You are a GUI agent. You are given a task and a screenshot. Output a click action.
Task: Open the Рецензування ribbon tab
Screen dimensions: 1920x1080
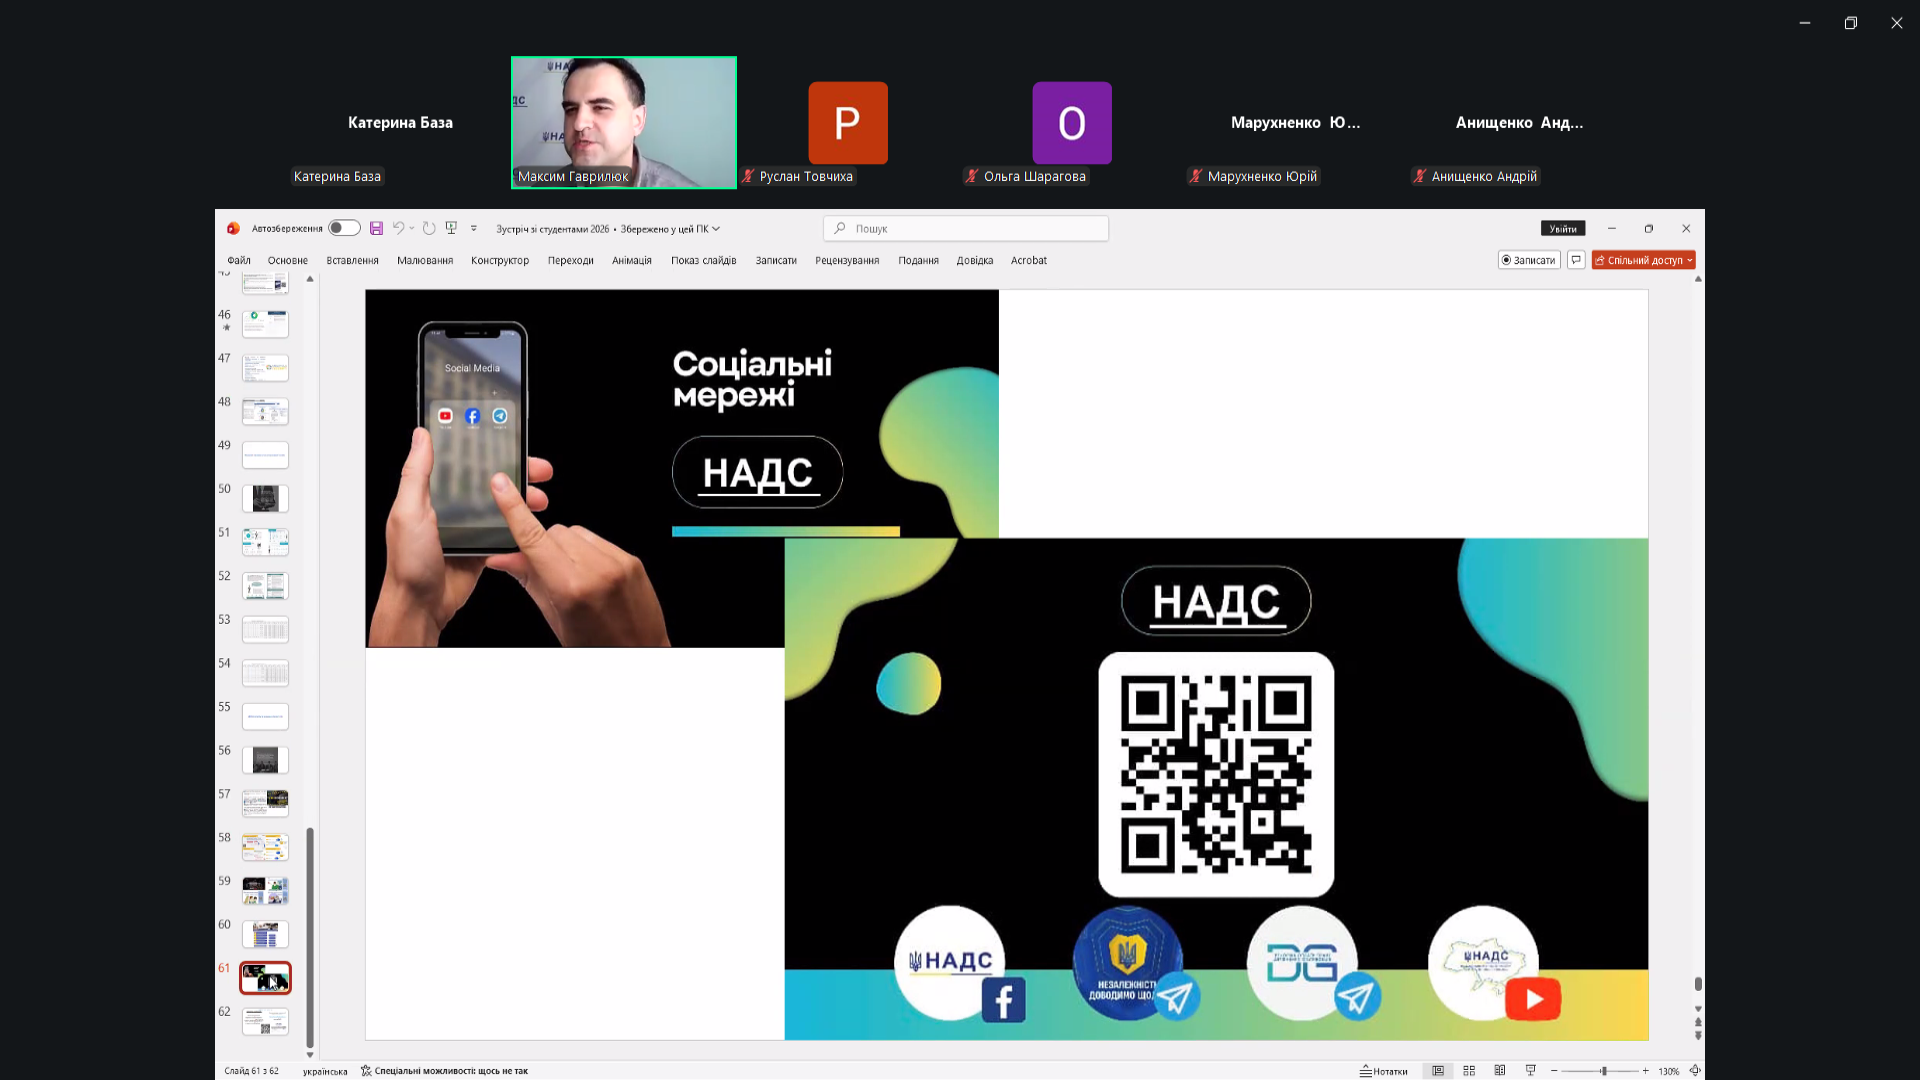847,260
